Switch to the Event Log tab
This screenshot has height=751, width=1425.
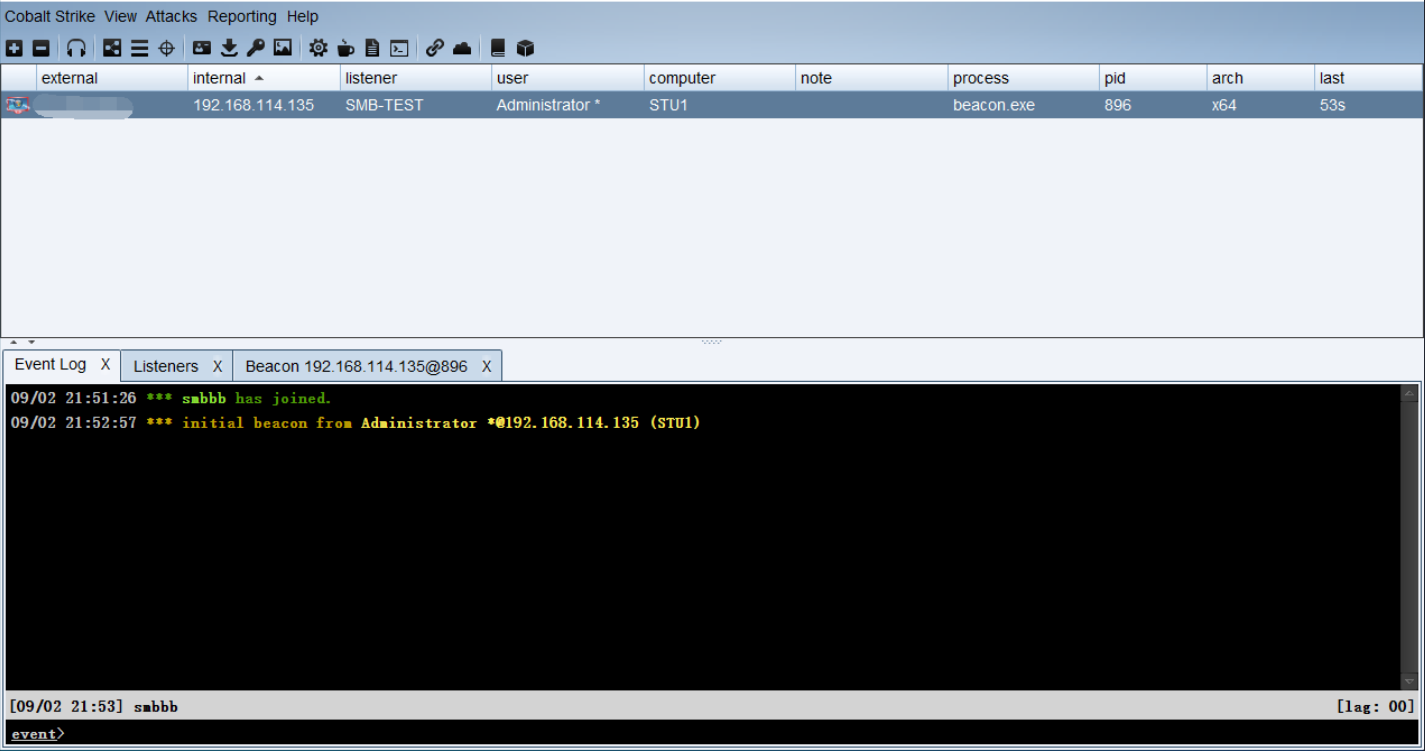(50, 365)
